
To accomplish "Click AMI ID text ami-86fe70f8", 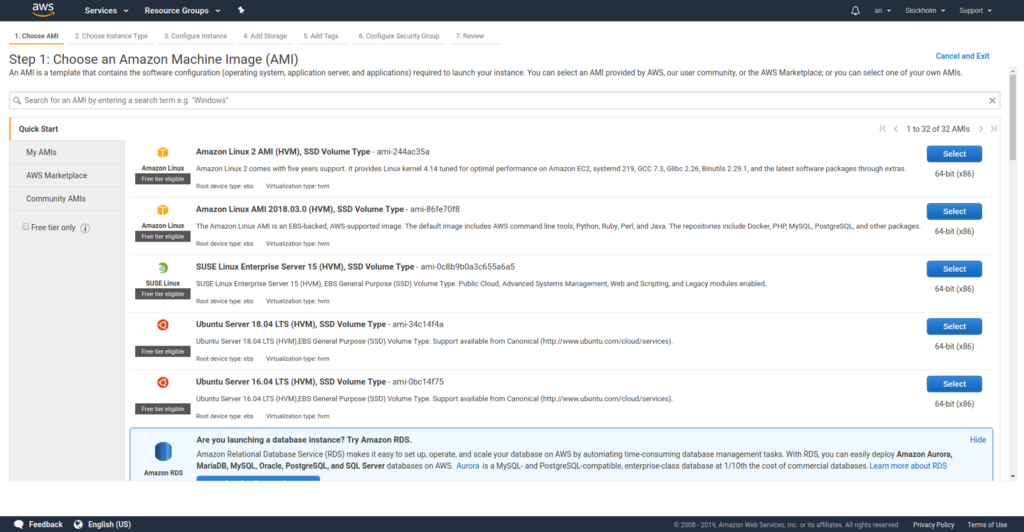I will [435, 210].
